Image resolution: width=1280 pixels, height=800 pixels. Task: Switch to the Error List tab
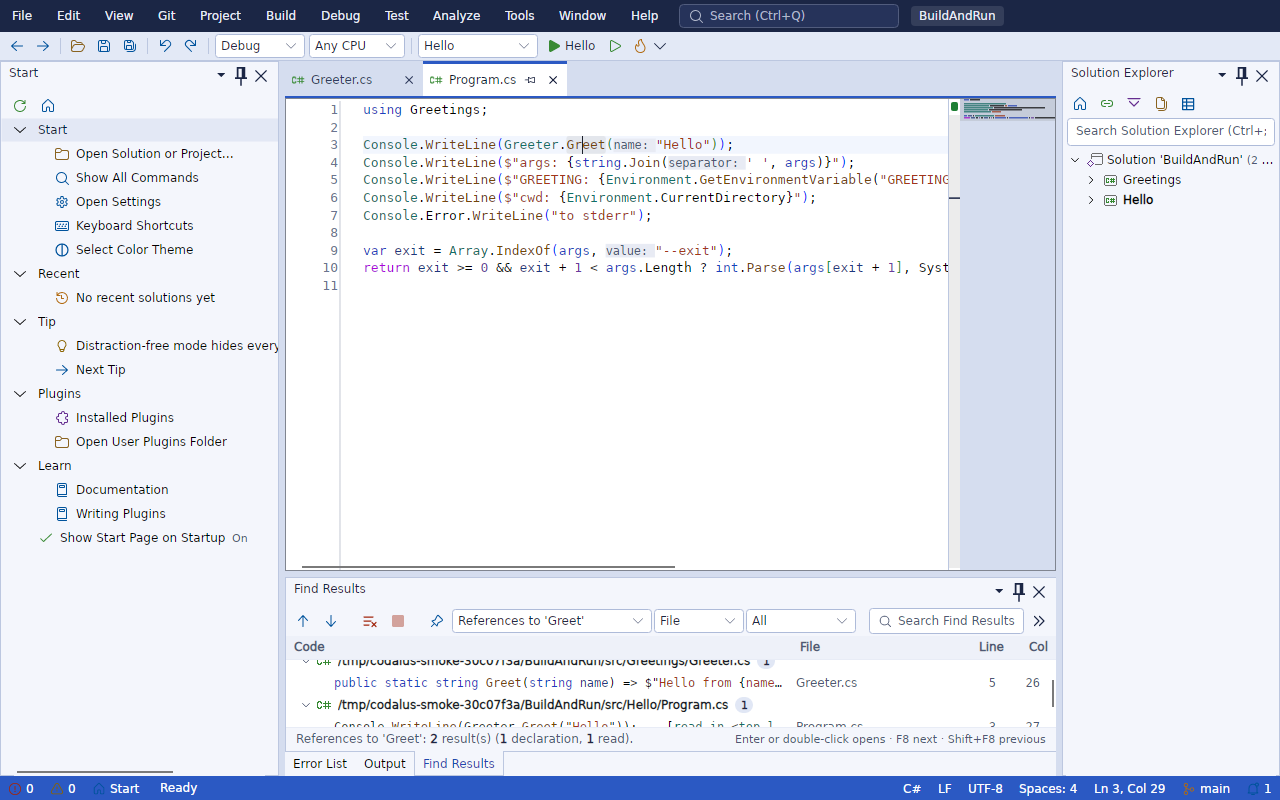click(x=320, y=764)
